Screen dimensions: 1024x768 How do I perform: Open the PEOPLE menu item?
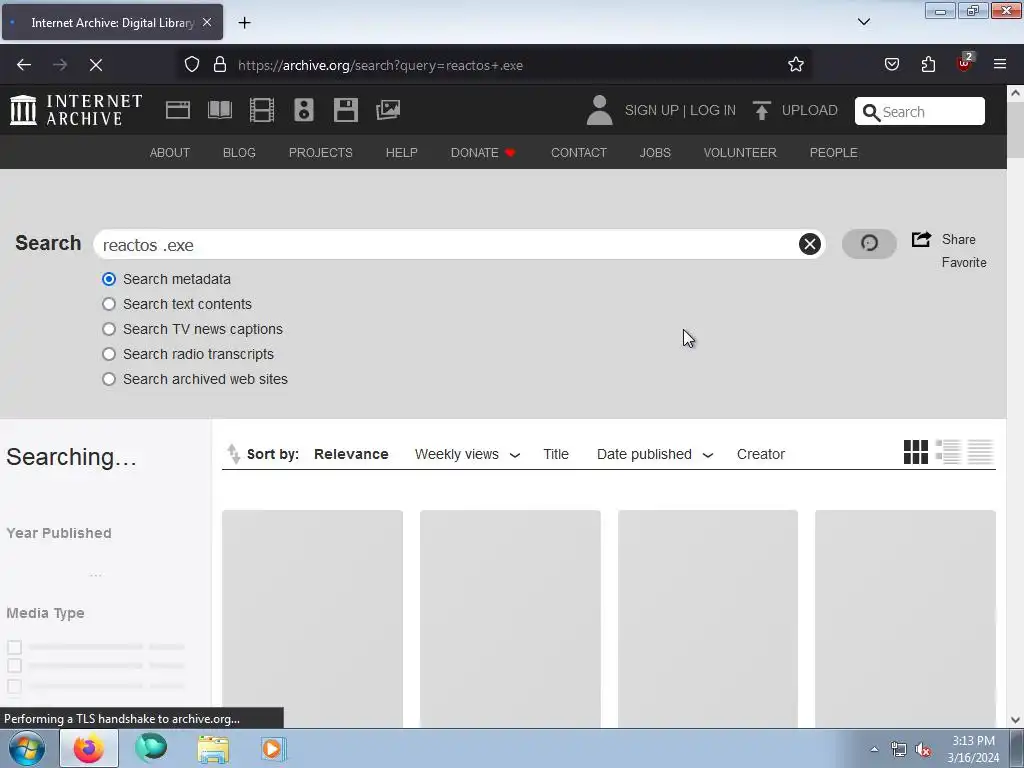click(833, 152)
